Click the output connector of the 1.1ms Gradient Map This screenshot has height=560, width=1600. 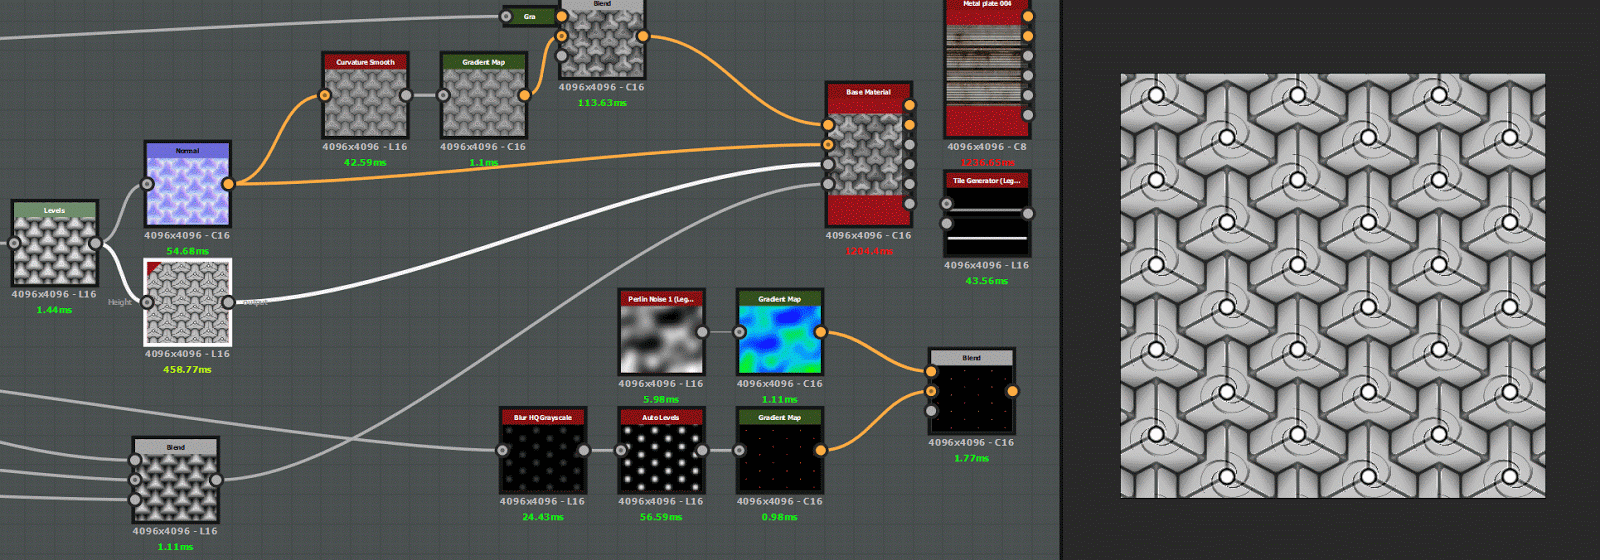coord(524,96)
